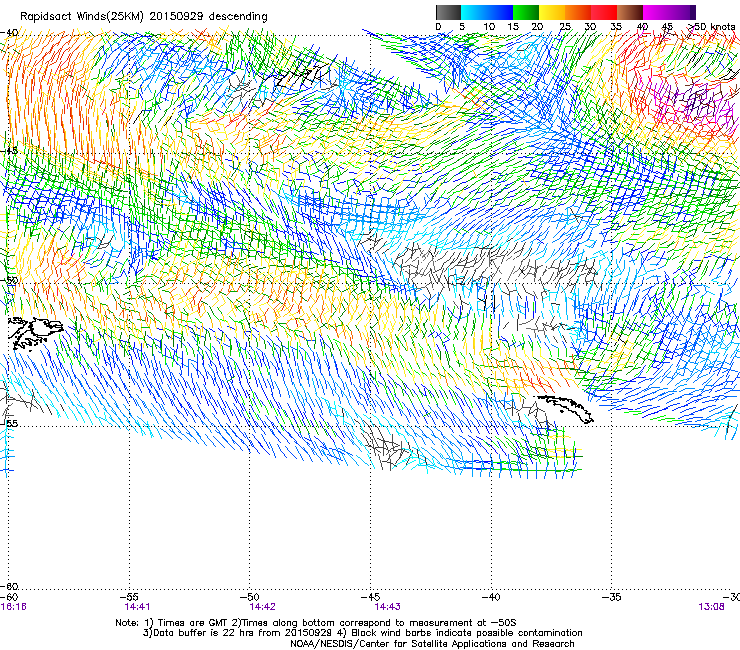Viewport: 740px width, 650px height.
Task: Select the orange 25-30 knots legend segment
Action: [x=578, y=12]
